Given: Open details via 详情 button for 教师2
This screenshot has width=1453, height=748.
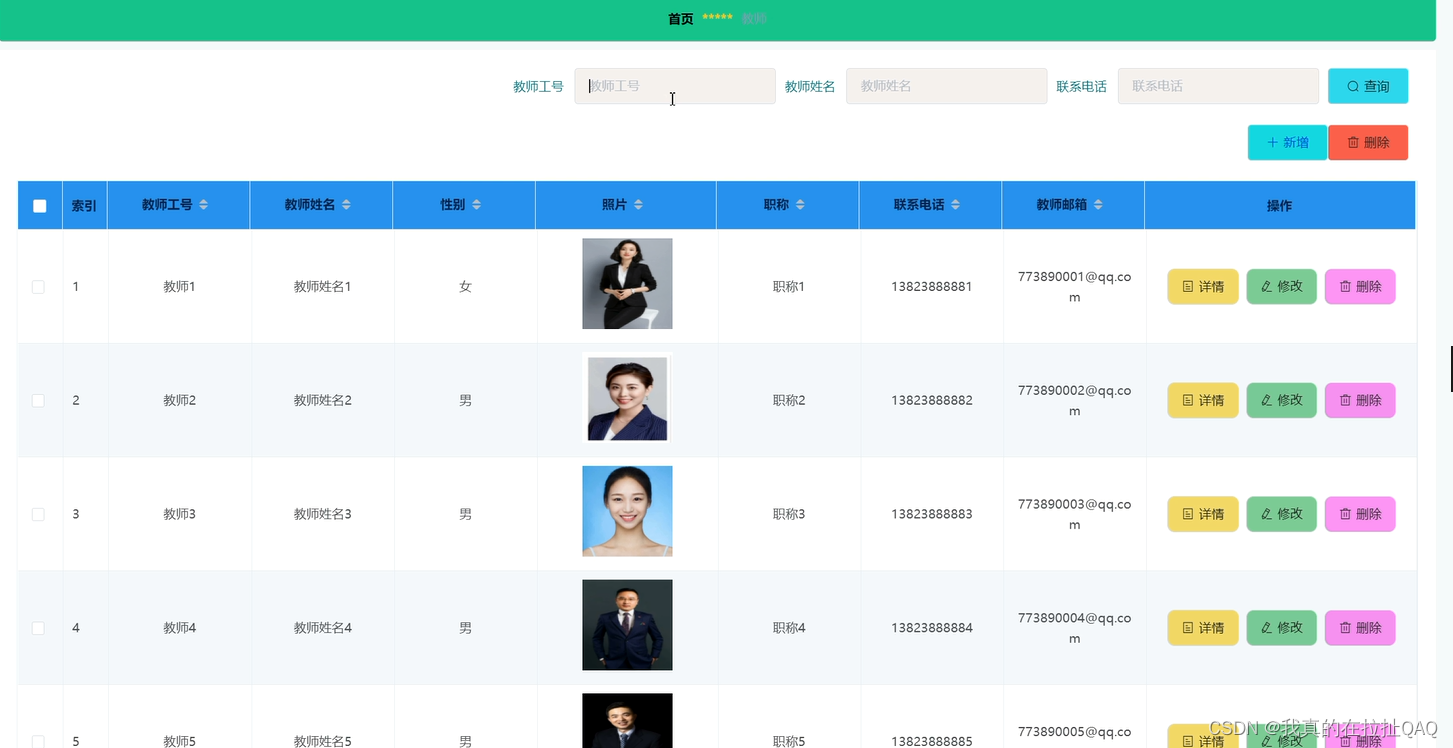Looking at the screenshot, I should click(1202, 400).
